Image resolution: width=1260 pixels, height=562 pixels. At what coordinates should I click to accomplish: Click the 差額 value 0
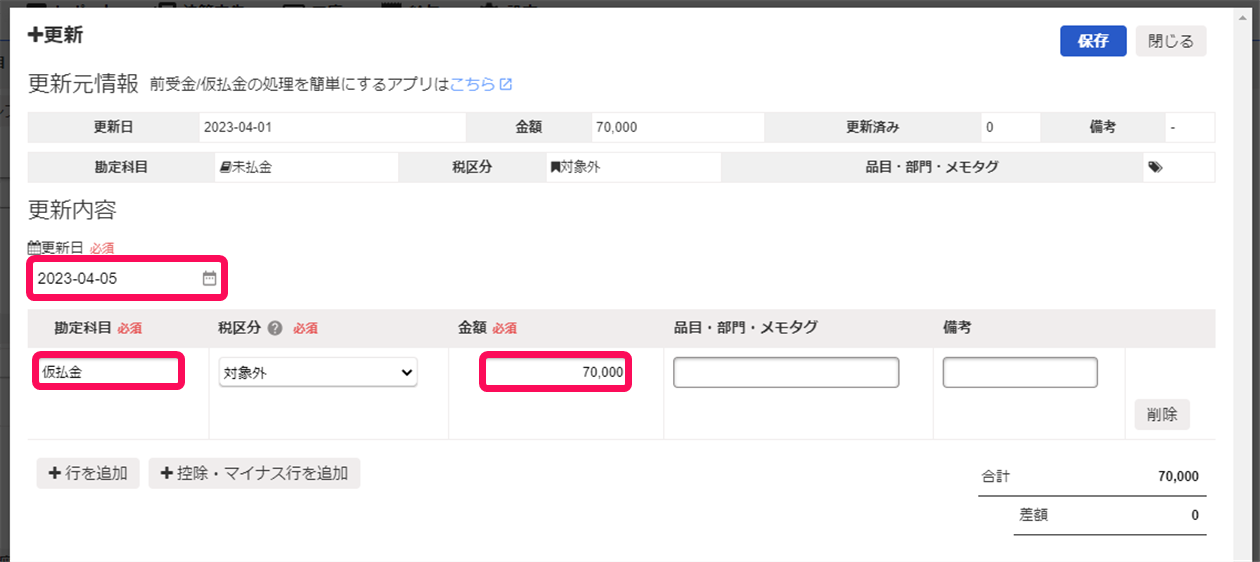pyautogui.click(x=1195, y=516)
